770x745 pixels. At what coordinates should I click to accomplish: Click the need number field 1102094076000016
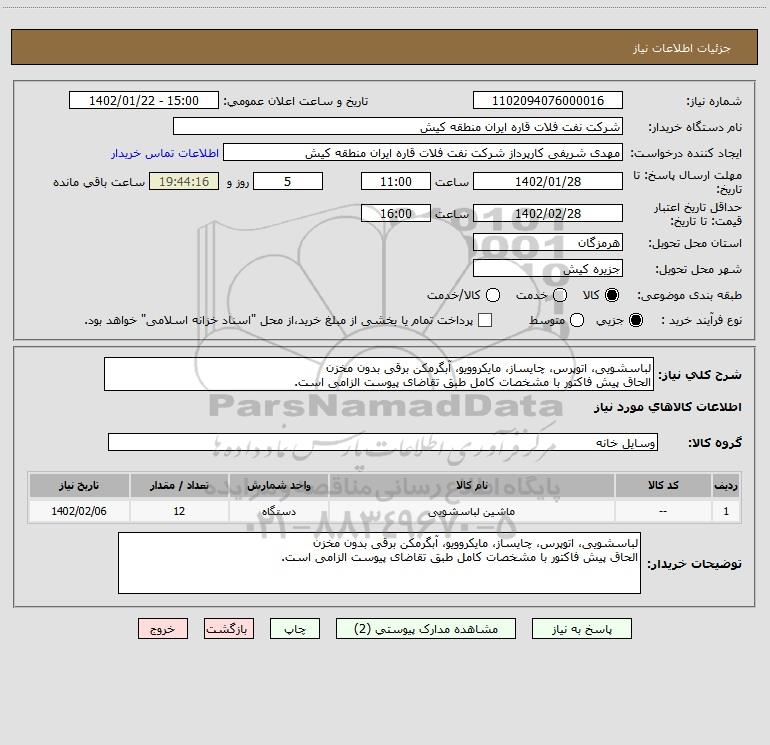coord(548,100)
